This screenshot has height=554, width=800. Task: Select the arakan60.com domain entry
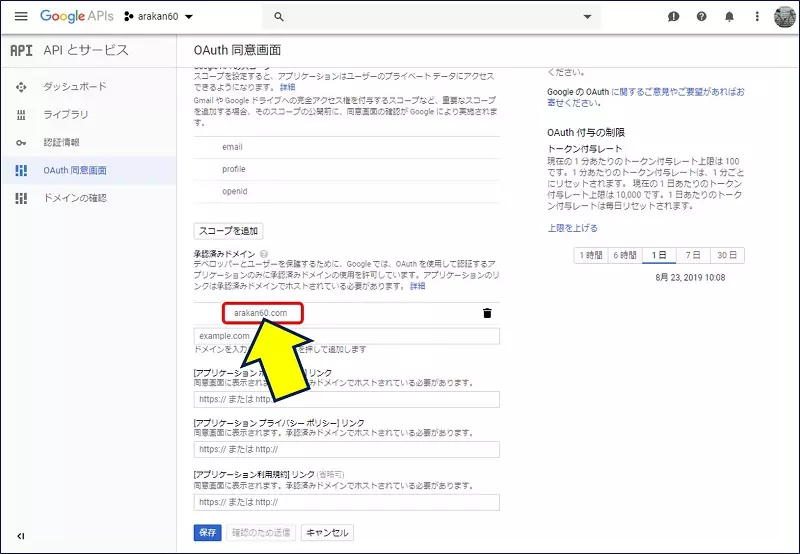click(263, 313)
